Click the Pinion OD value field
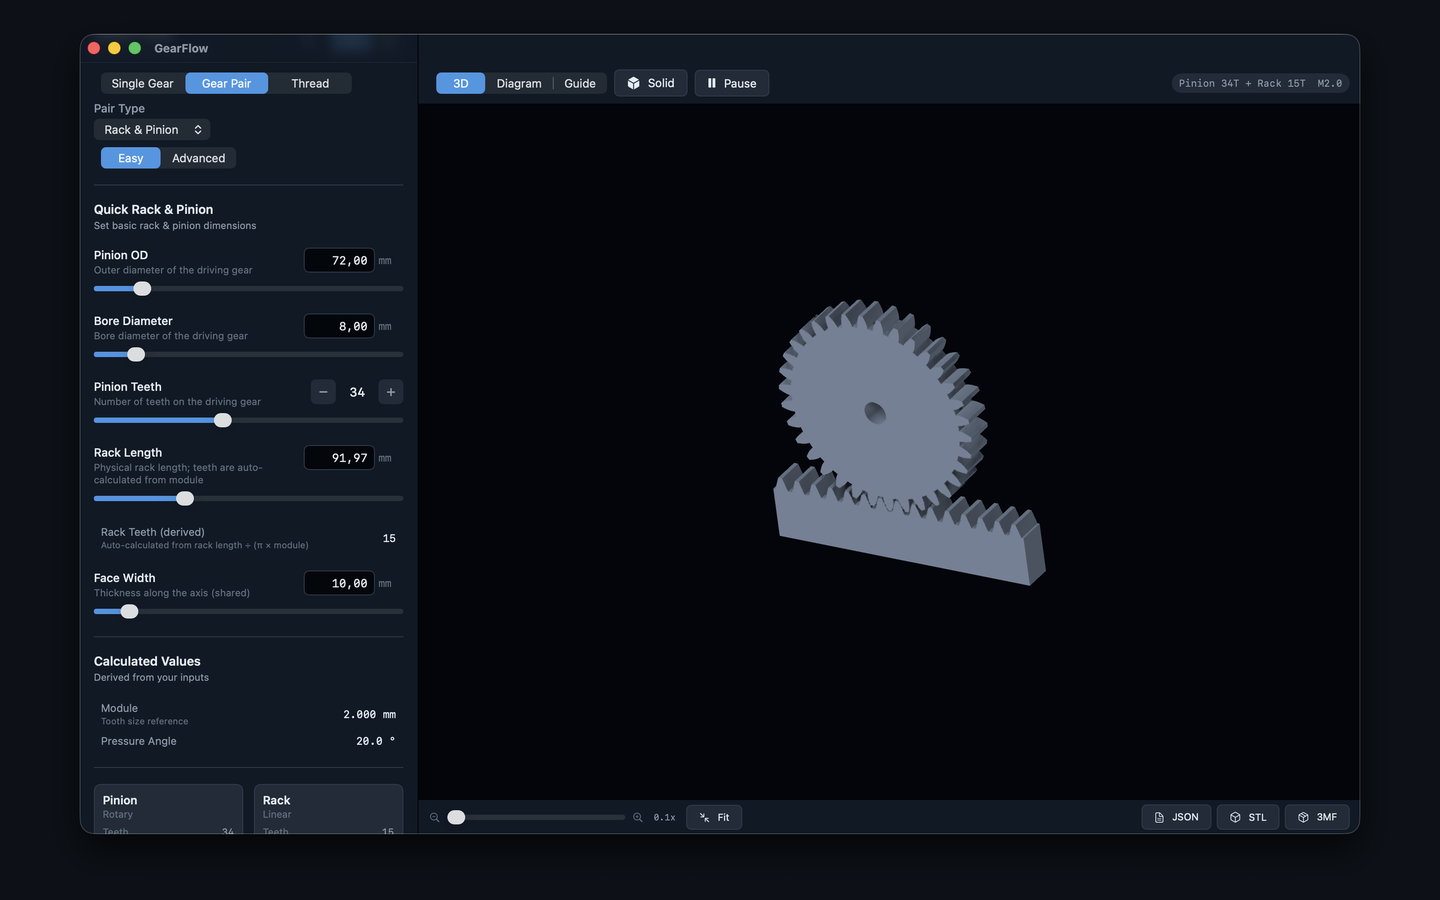 [339, 260]
